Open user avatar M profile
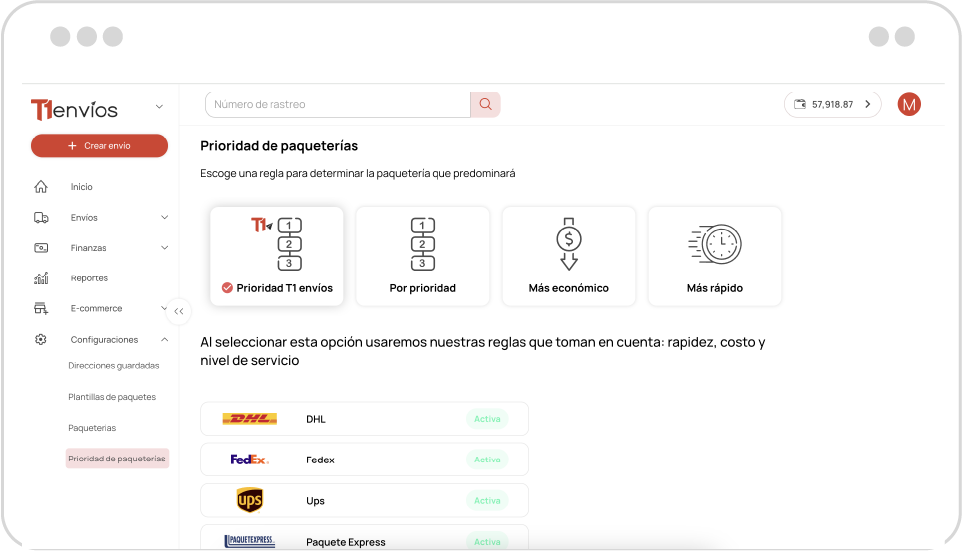The width and height of the screenshot is (962, 551). tap(909, 104)
